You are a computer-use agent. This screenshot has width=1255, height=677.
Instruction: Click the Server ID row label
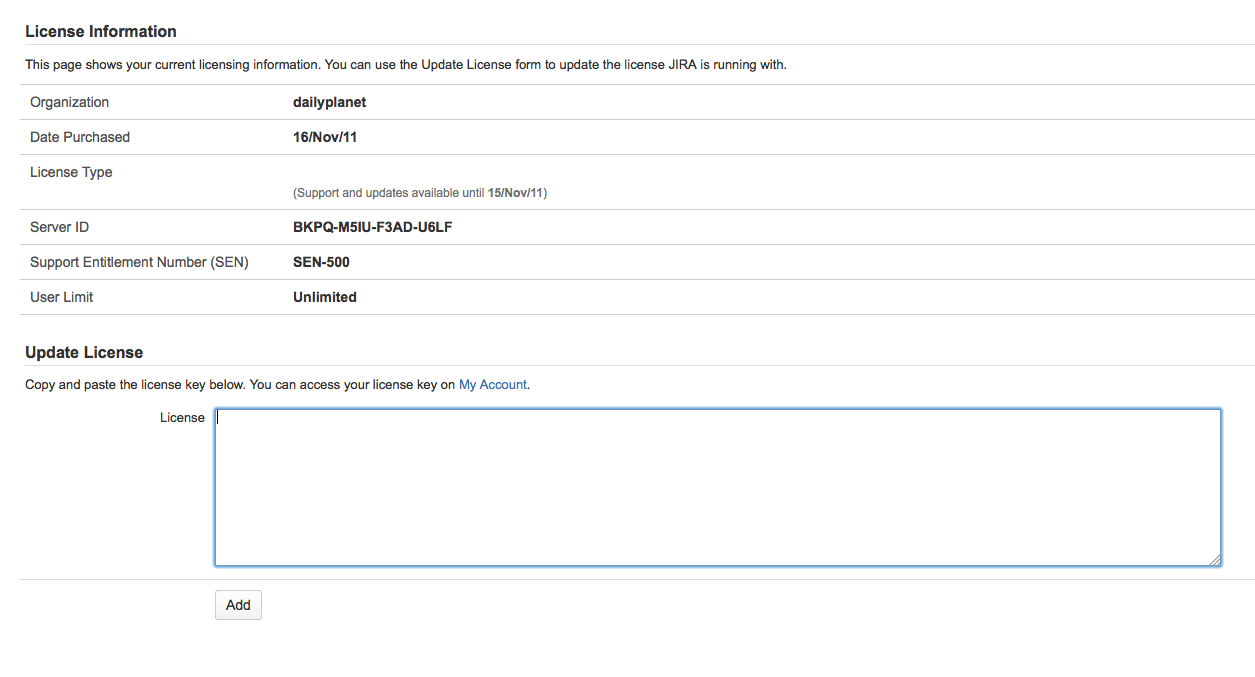click(x=59, y=227)
